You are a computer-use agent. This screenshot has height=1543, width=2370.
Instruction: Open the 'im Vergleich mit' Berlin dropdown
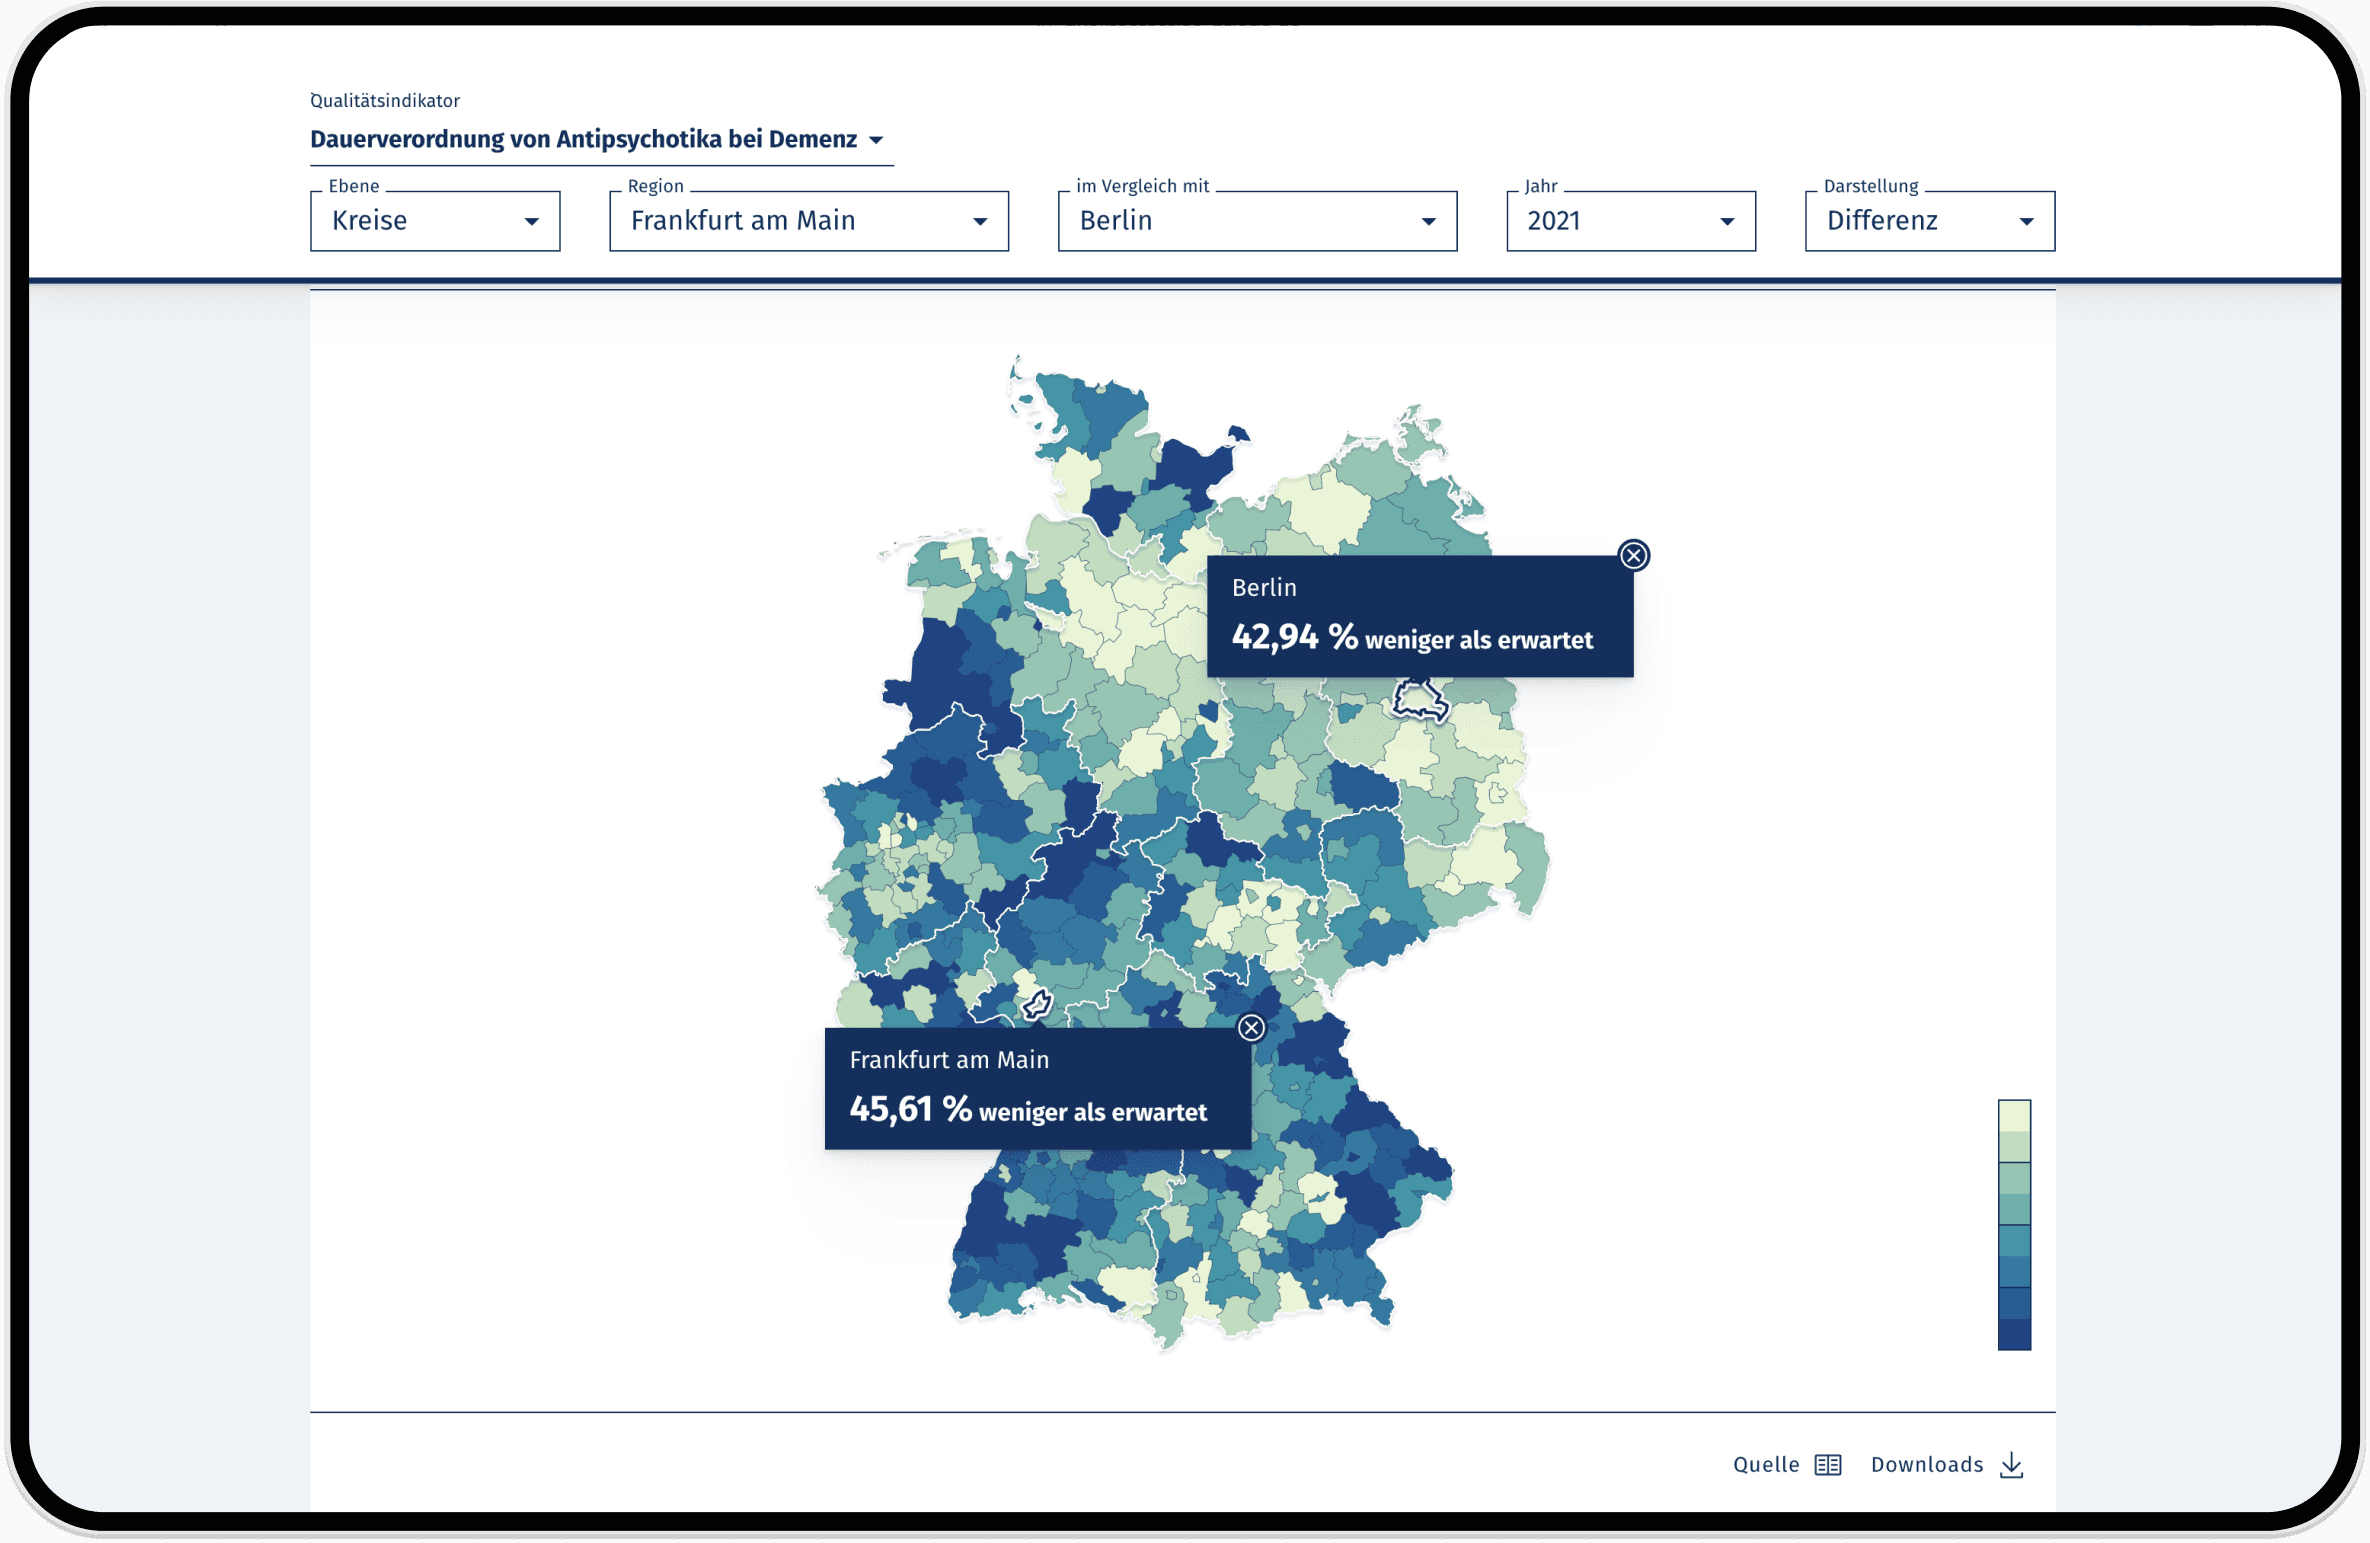tap(1257, 221)
